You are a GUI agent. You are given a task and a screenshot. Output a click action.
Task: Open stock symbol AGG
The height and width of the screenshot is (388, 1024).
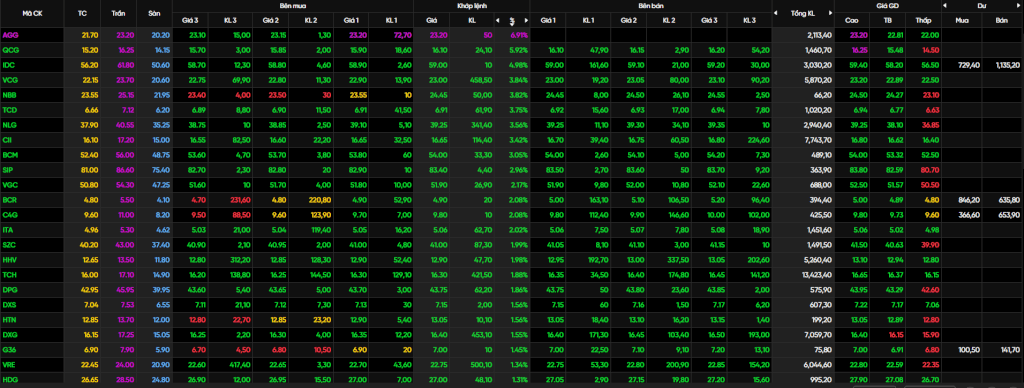point(10,35)
